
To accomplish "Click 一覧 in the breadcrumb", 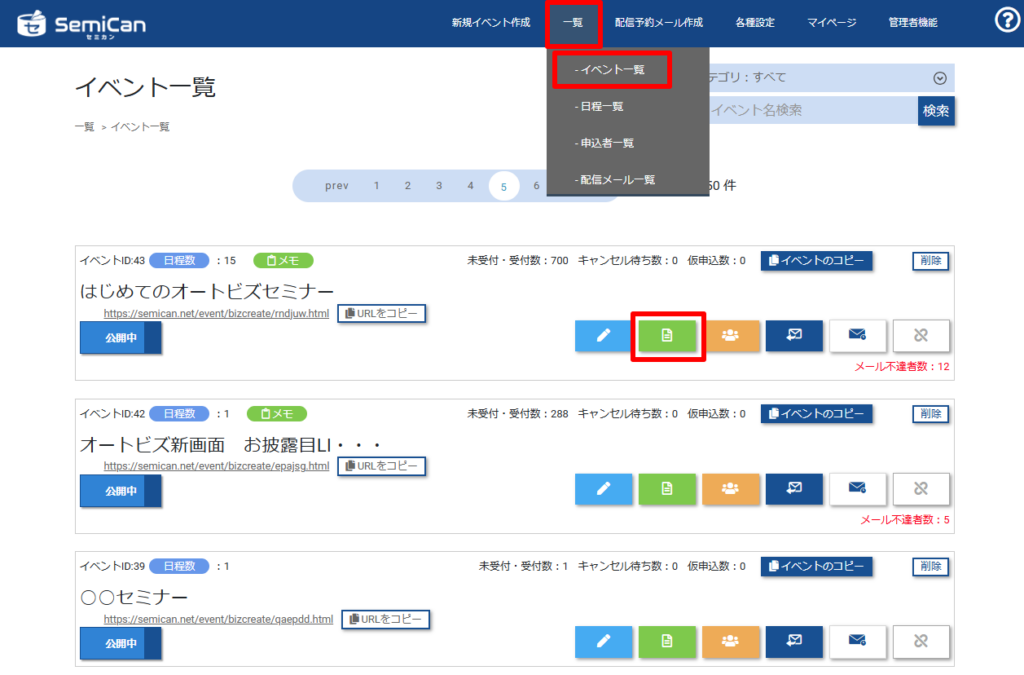I will click(x=84, y=127).
